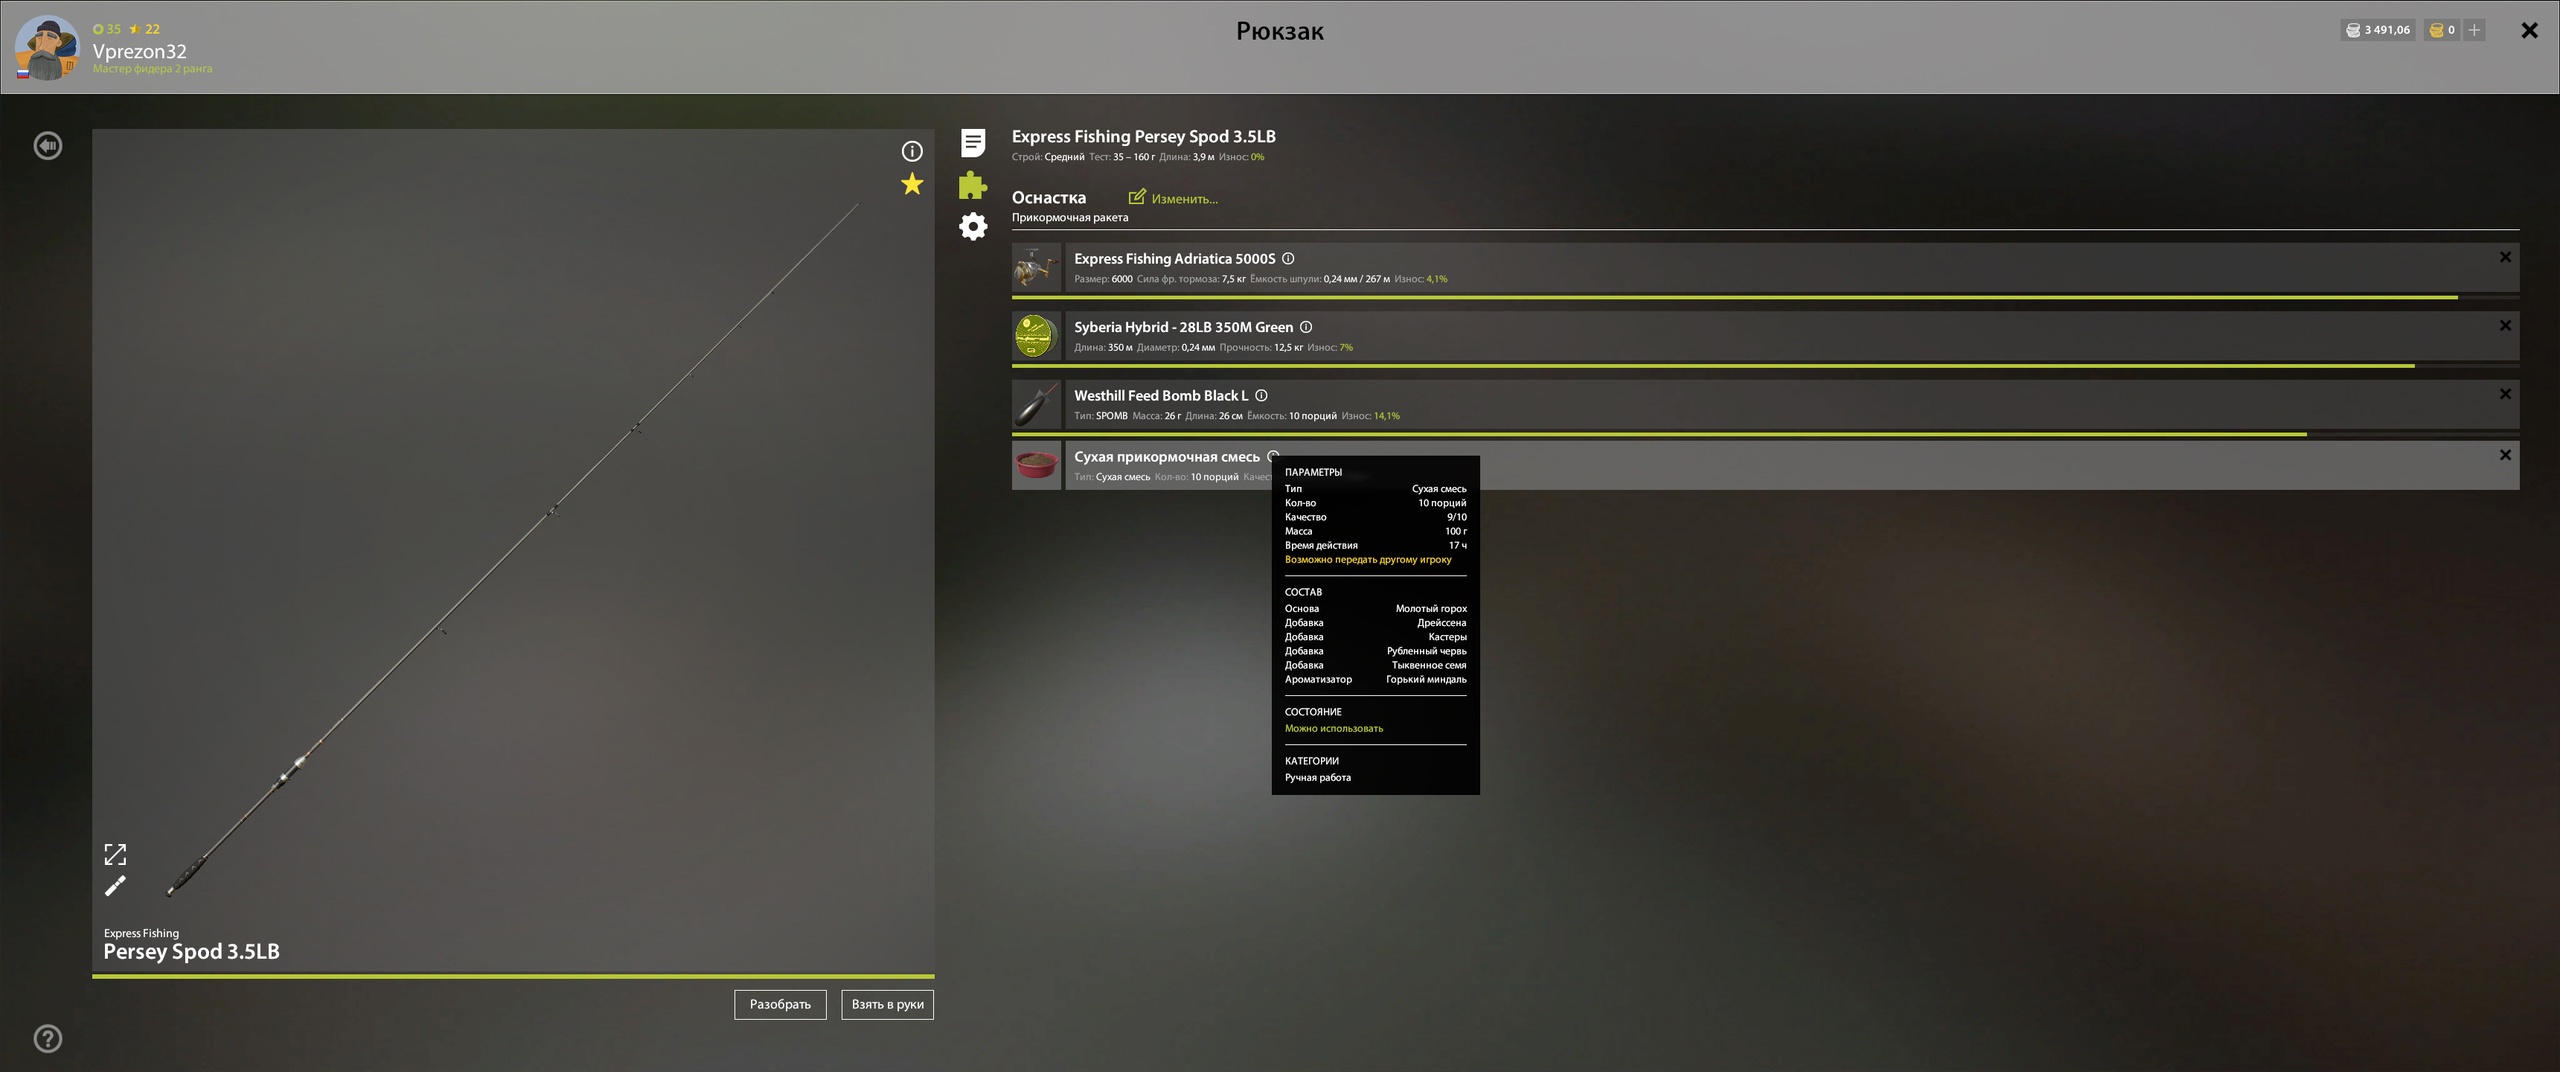Select the Syberia Hybrid line thumbnail
The height and width of the screenshot is (1072, 2560).
point(1036,335)
